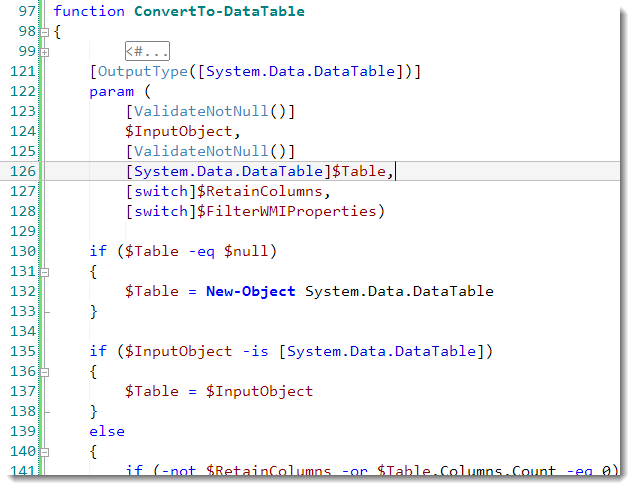Click the $RetainColumns switch parameter on line 127
The height and width of the screenshot is (490, 635).
click(260, 191)
